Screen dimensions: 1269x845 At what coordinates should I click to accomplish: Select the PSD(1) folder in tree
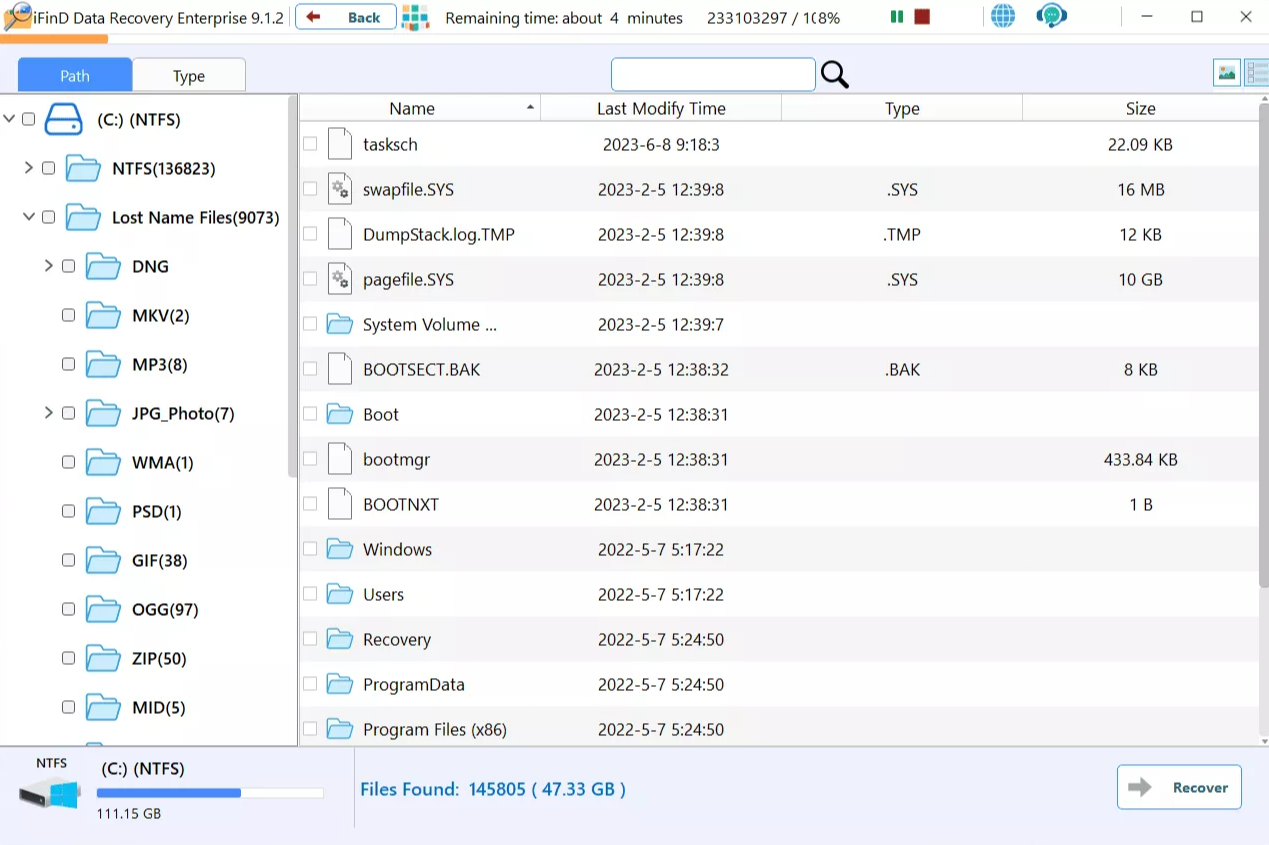point(157,511)
